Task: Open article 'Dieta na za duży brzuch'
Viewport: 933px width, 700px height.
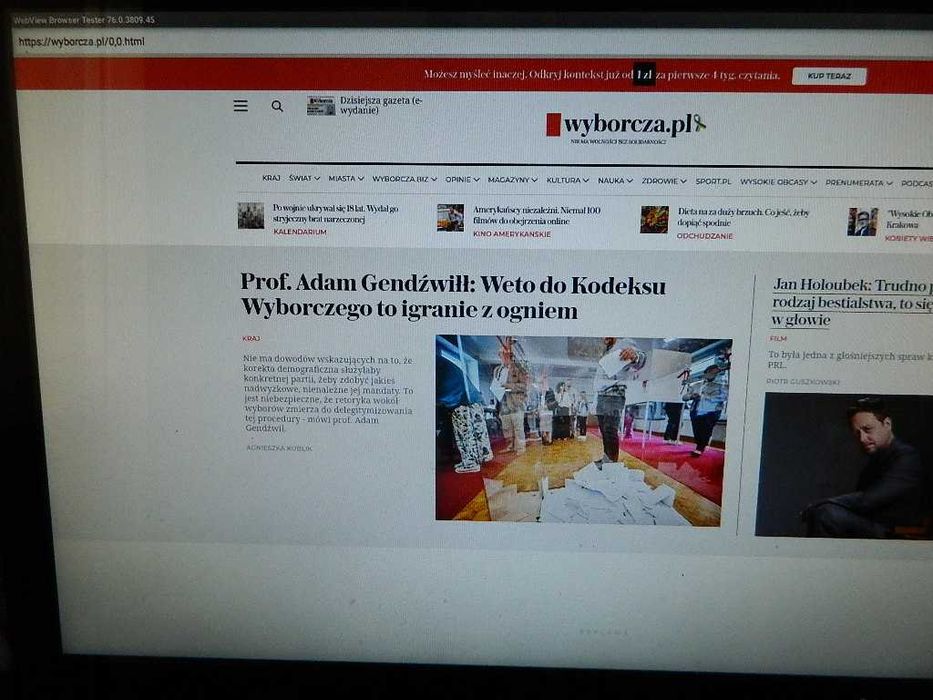Action: click(x=743, y=217)
